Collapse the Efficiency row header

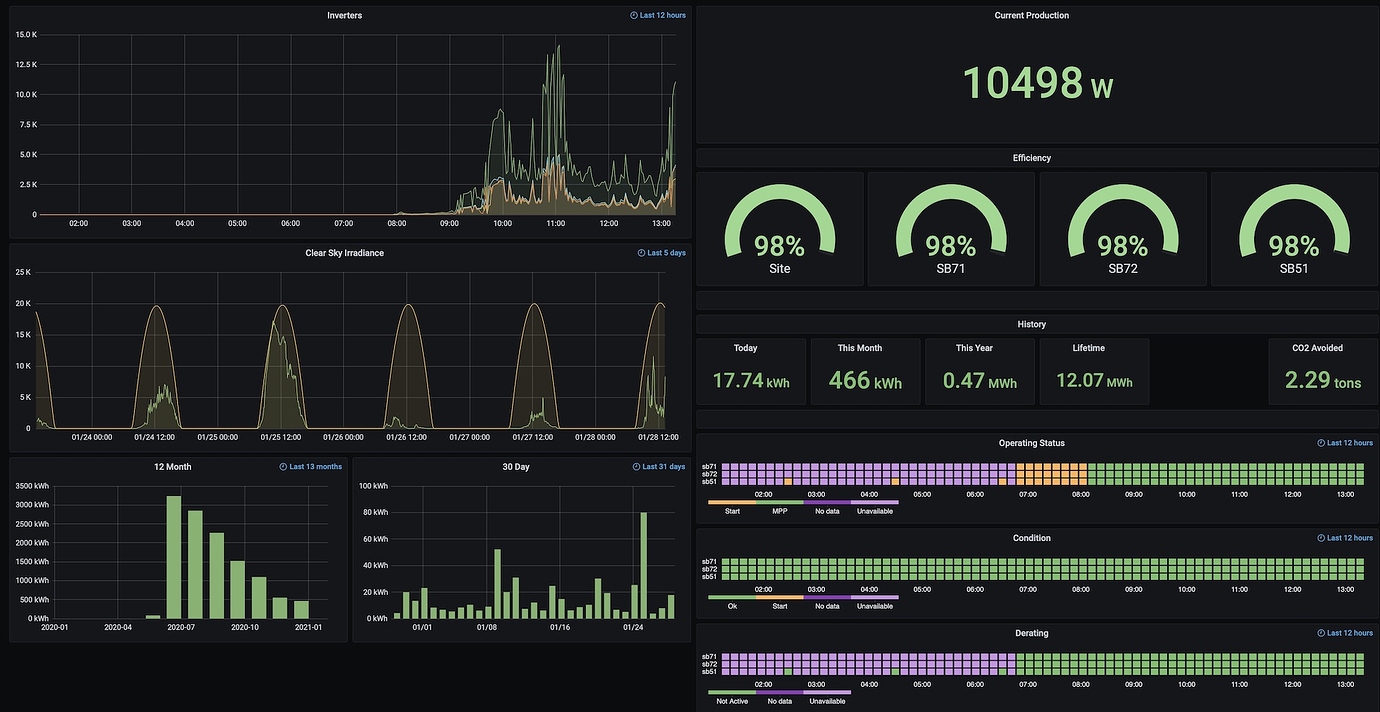(x=1031, y=158)
